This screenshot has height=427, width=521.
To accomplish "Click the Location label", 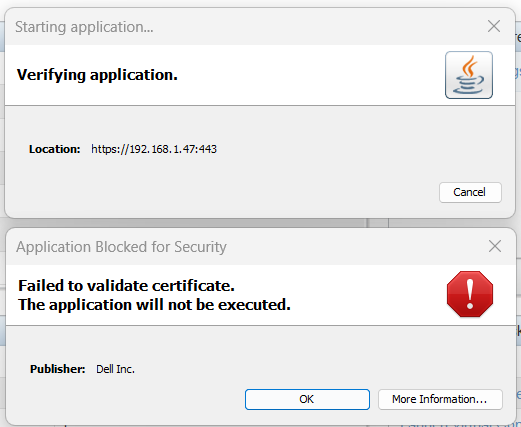I will pos(55,149).
